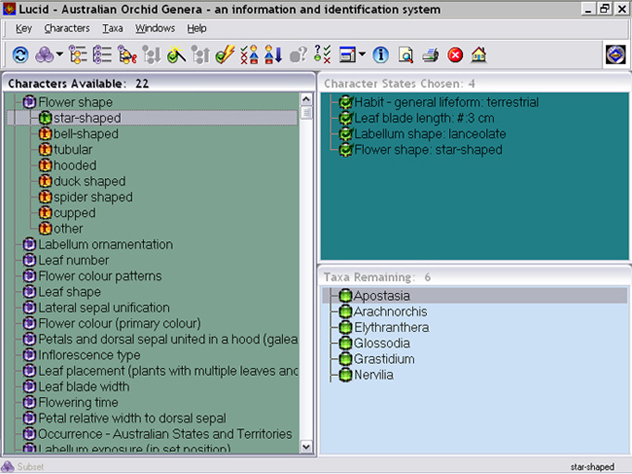Click chosen state 'Labellum shape: lanceolate'
This screenshot has height=474, width=632.
422,134
